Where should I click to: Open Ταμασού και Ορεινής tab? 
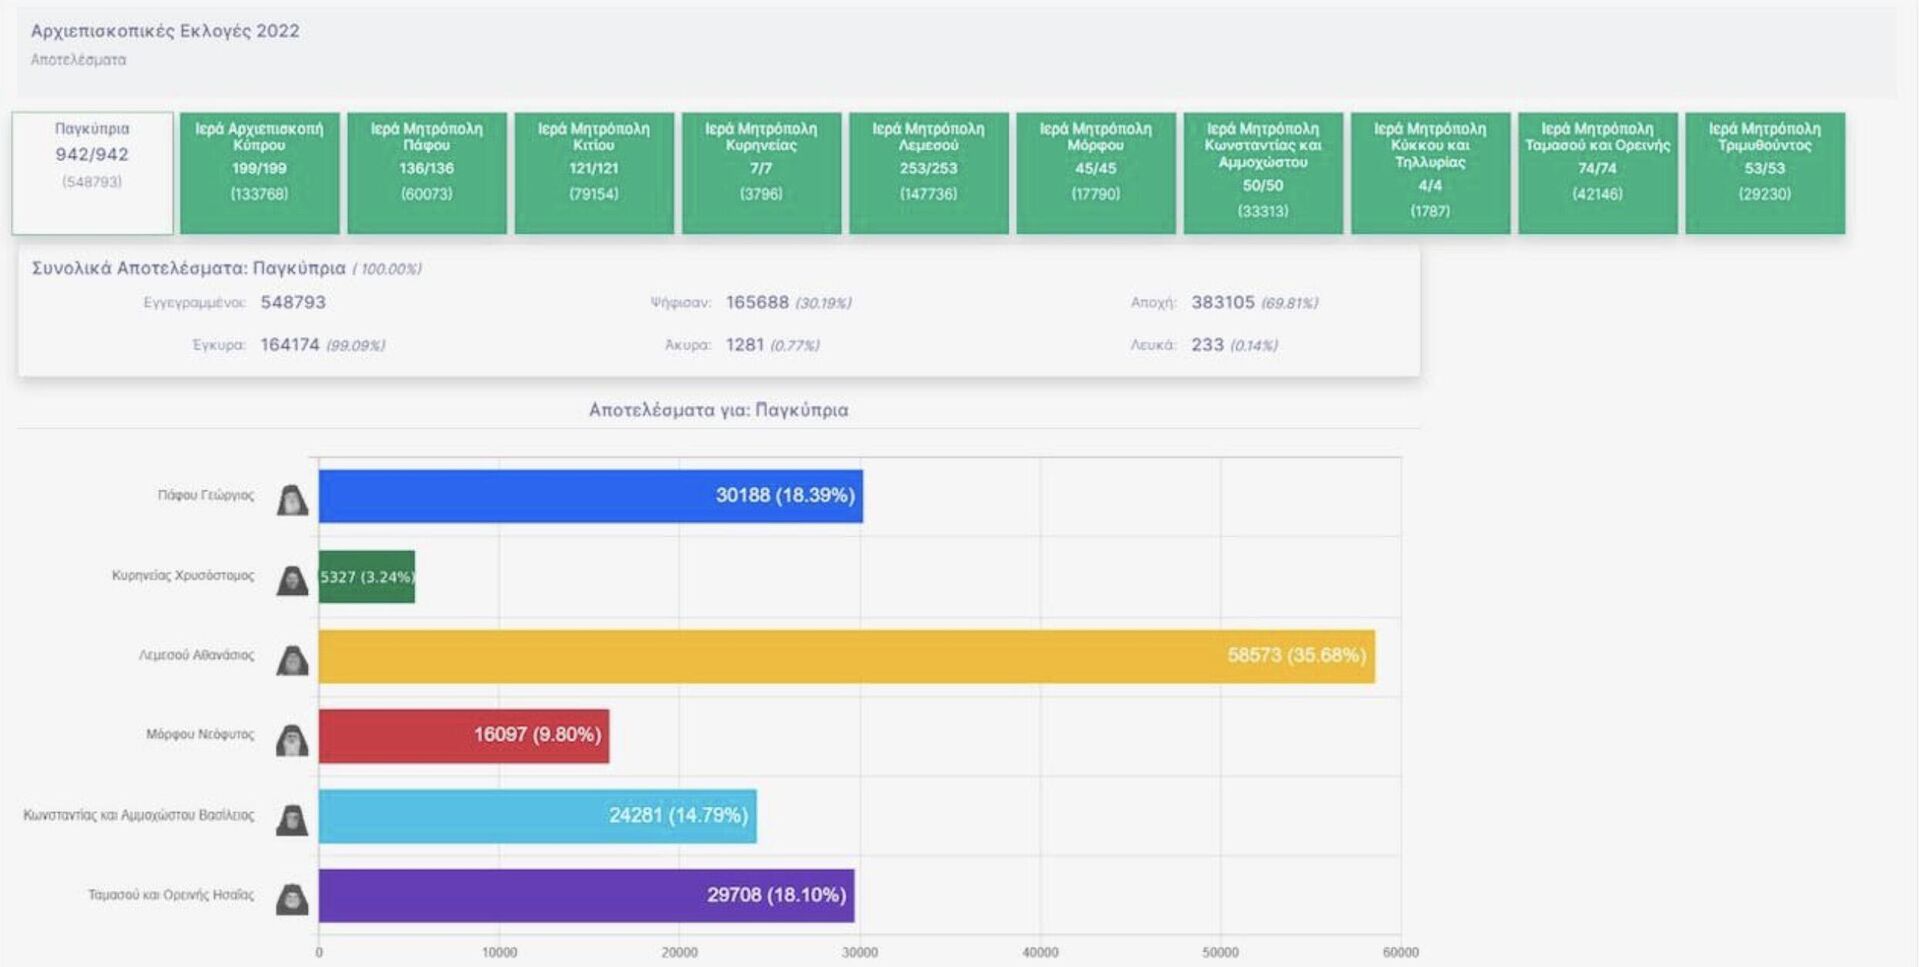pyautogui.click(x=1597, y=173)
